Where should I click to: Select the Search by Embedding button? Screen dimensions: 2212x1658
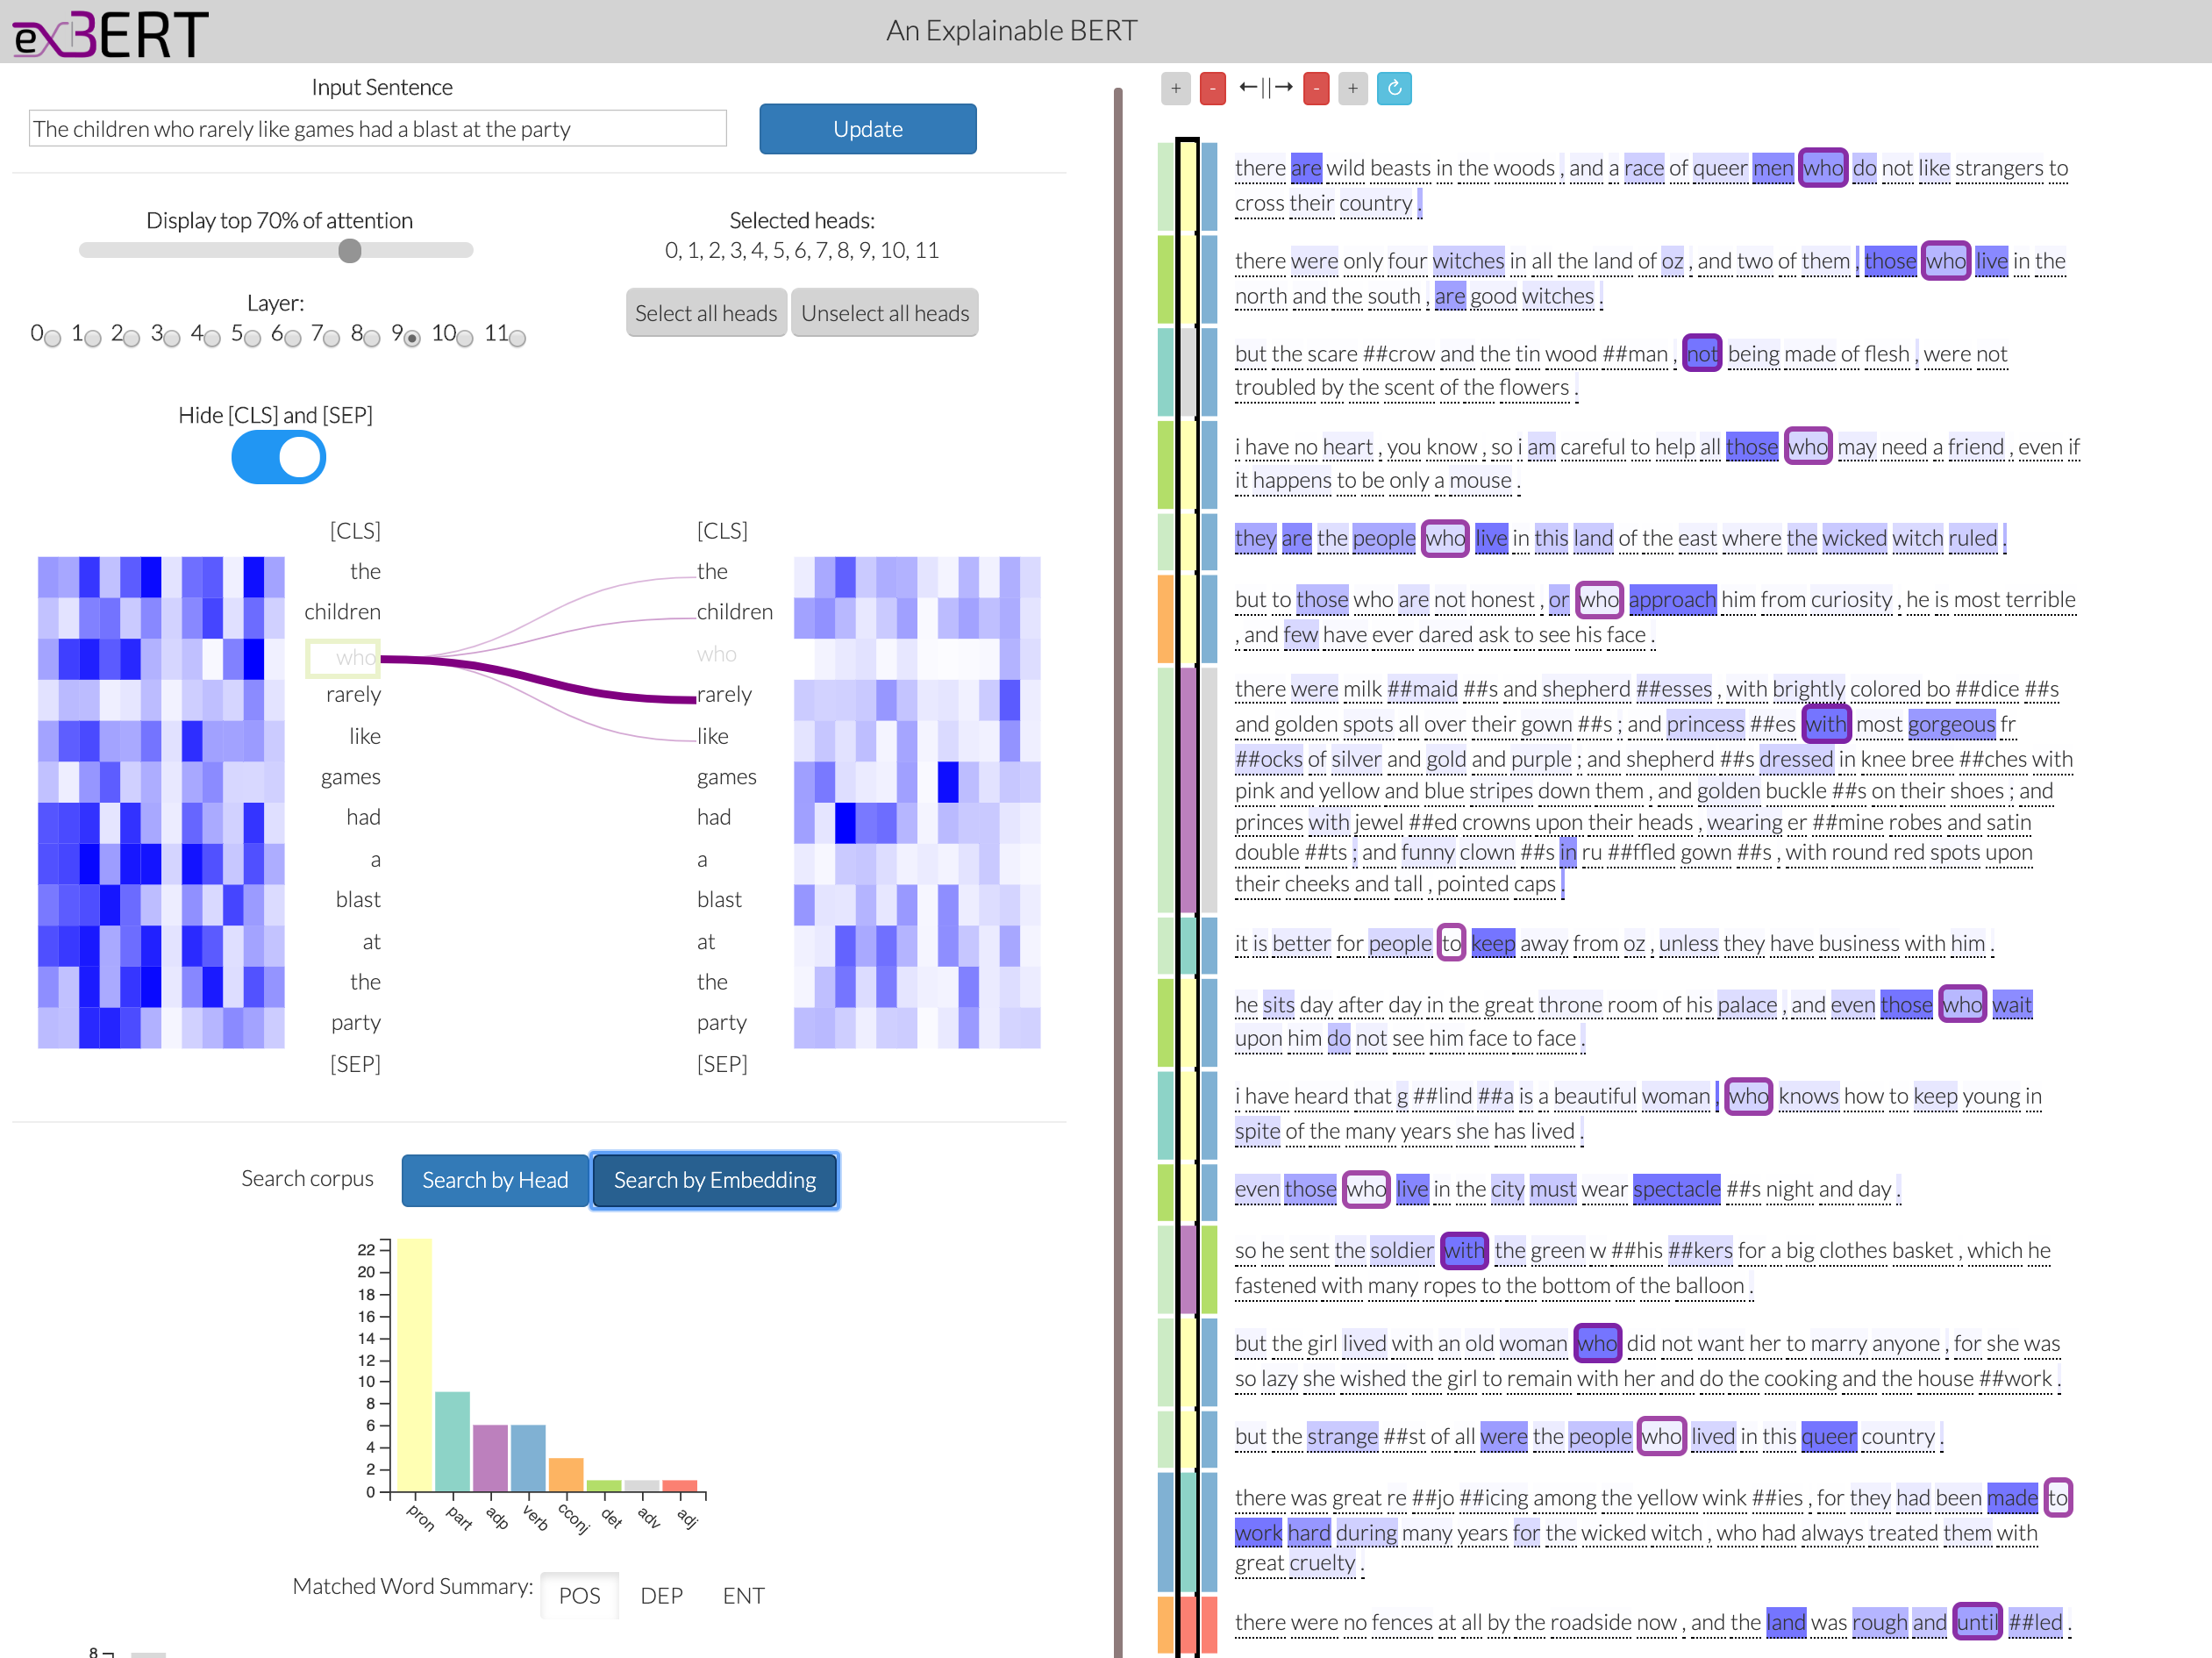[x=716, y=1179]
